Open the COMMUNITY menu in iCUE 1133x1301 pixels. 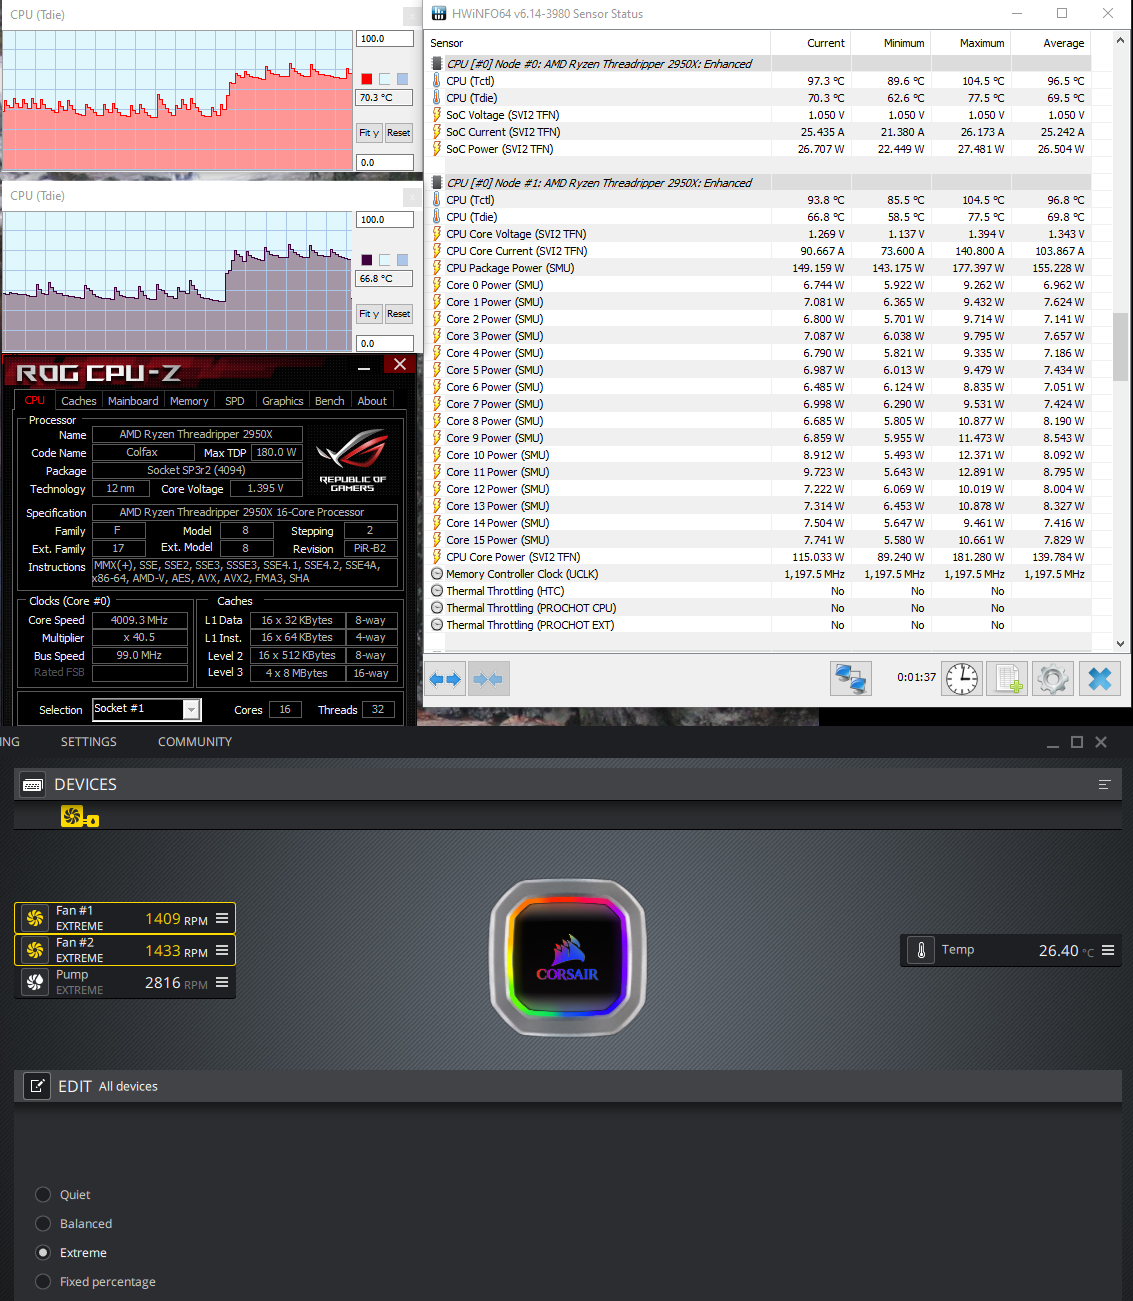[x=195, y=742]
